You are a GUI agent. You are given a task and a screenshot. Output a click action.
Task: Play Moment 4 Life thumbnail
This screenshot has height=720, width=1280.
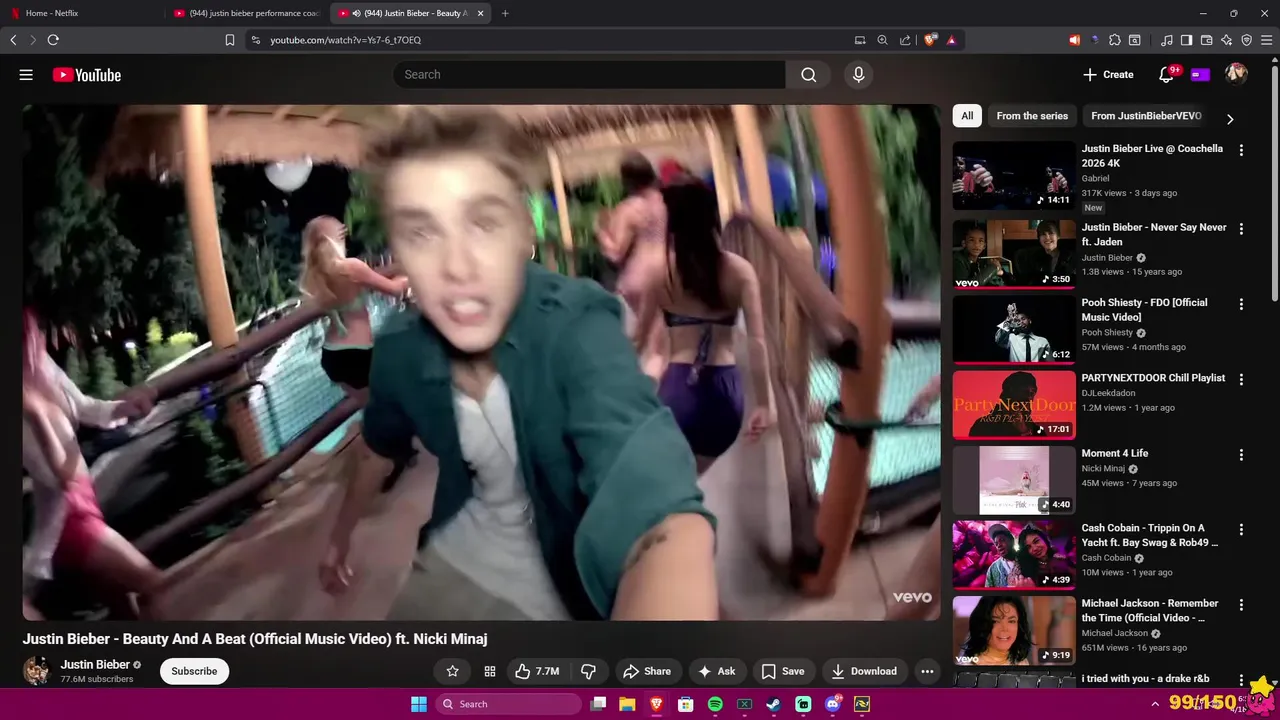pyautogui.click(x=1014, y=480)
